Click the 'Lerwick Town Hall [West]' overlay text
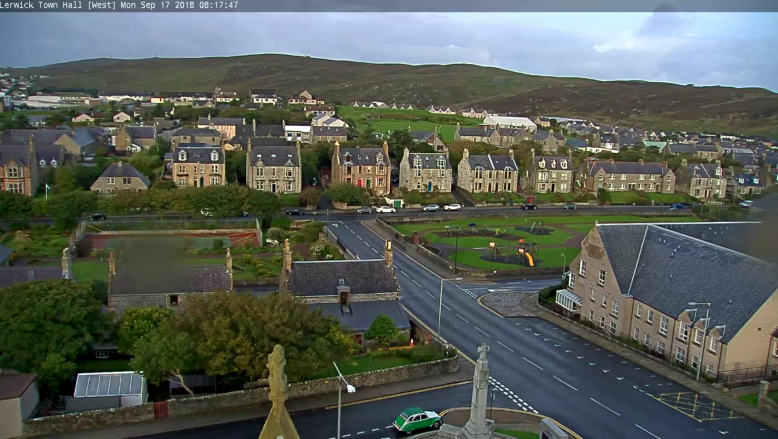Screen dimensions: 778x439 [x=59, y=5]
